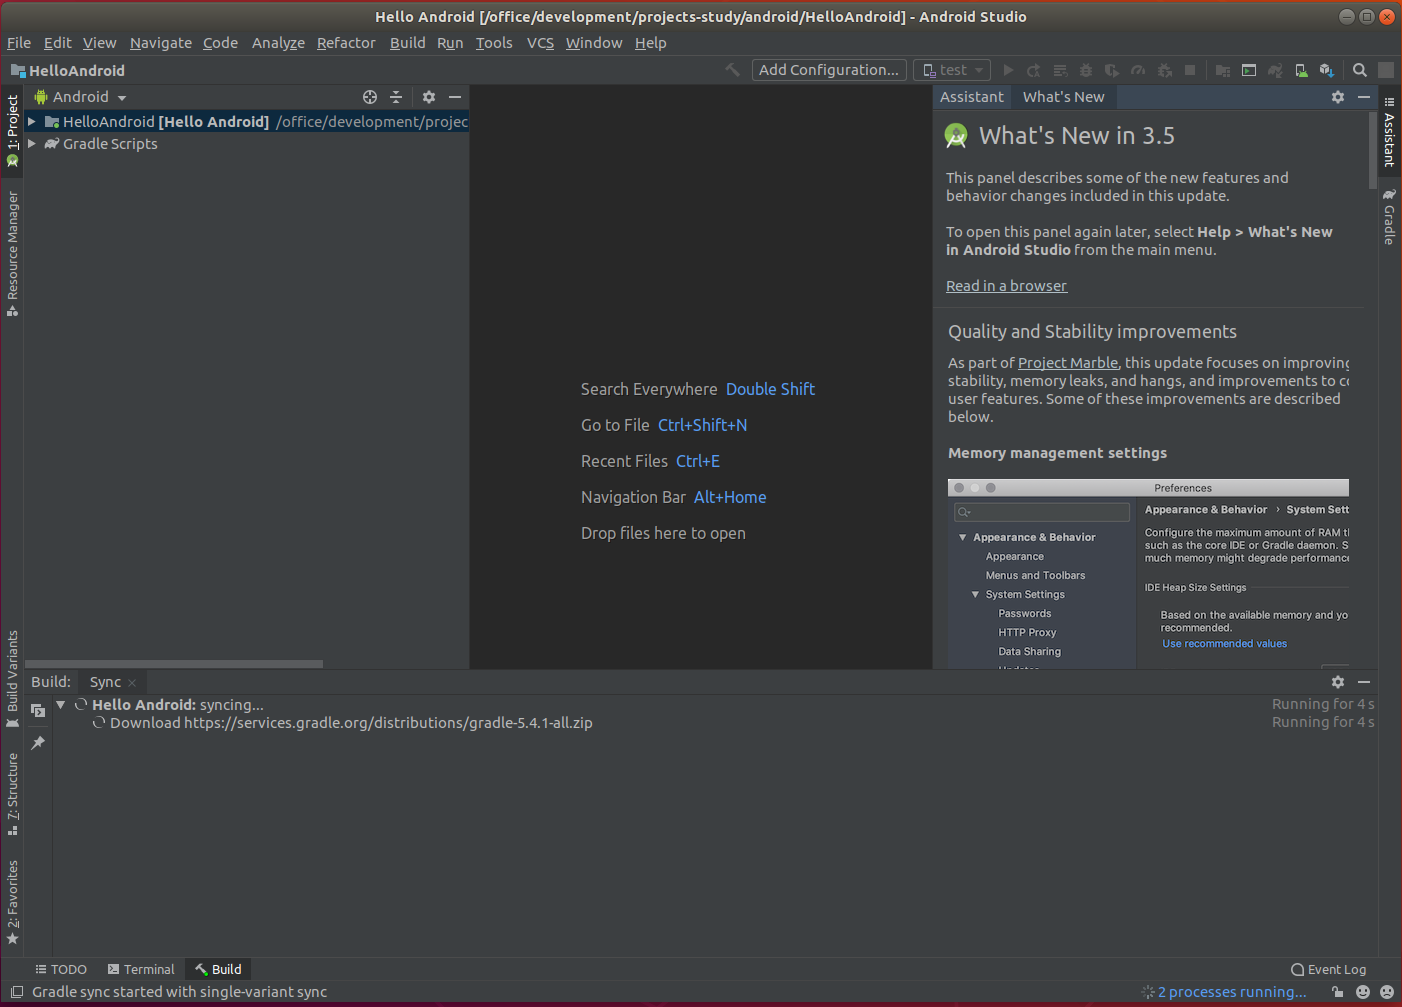Click the Pin Tab icon in Build panel

(38, 743)
